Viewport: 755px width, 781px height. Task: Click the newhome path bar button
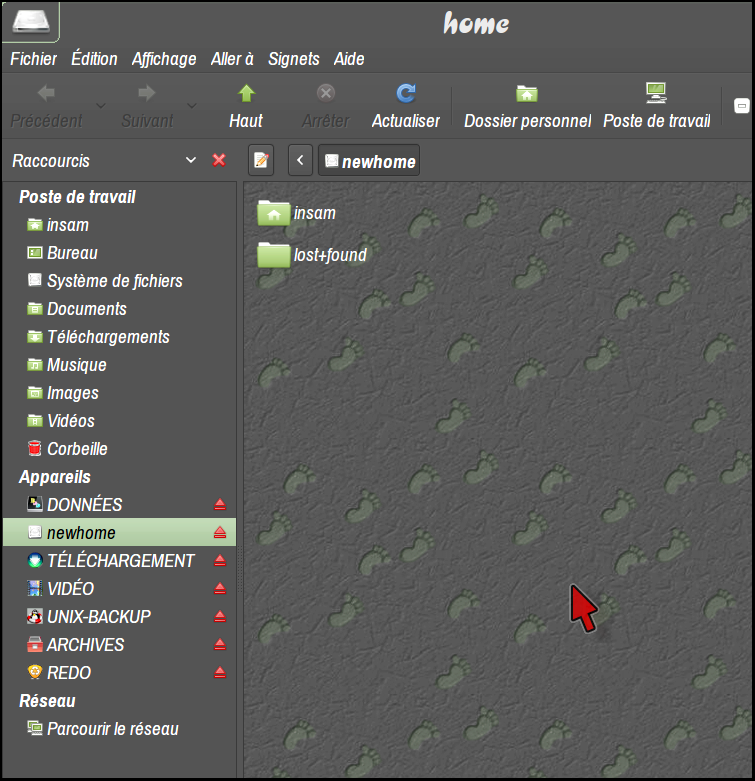click(x=368, y=161)
